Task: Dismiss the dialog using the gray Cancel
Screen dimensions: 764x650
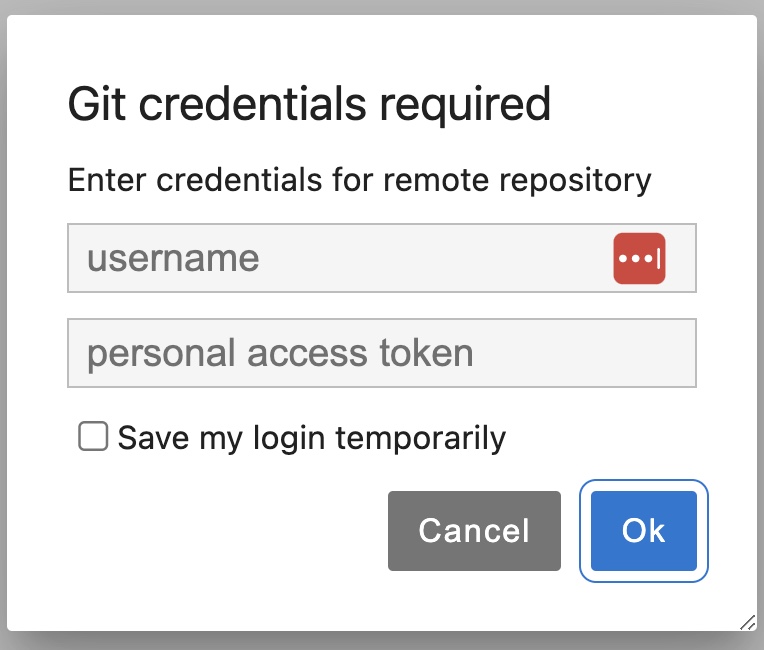Action: point(474,530)
